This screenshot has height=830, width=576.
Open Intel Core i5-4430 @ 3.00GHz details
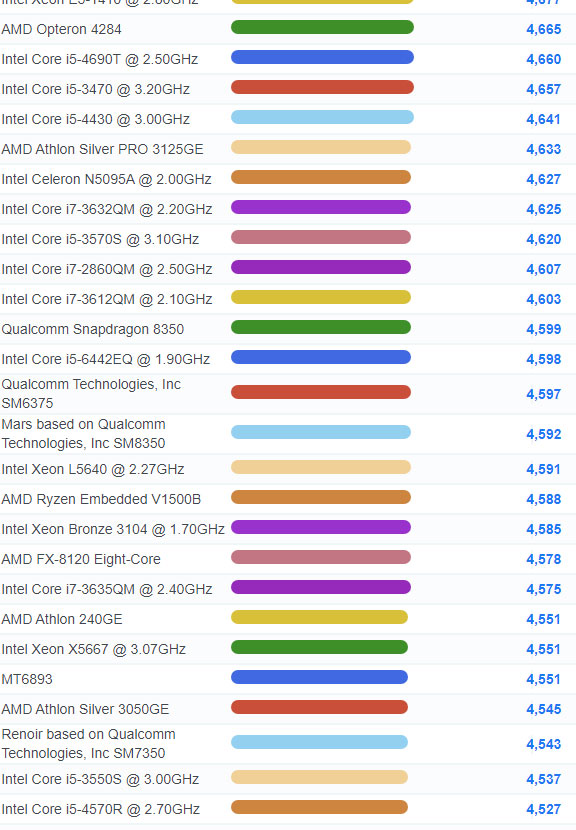click(95, 120)
